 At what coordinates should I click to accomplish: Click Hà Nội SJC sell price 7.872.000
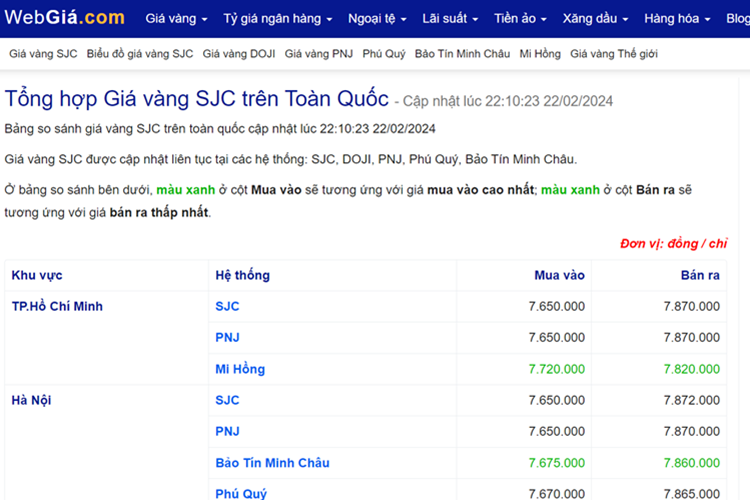coord(692,400)
